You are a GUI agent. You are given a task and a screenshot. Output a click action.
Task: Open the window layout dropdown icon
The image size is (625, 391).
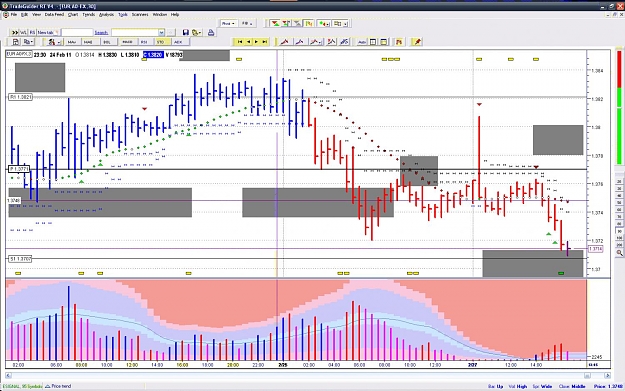pyautogui.click(x=340, y=24)
